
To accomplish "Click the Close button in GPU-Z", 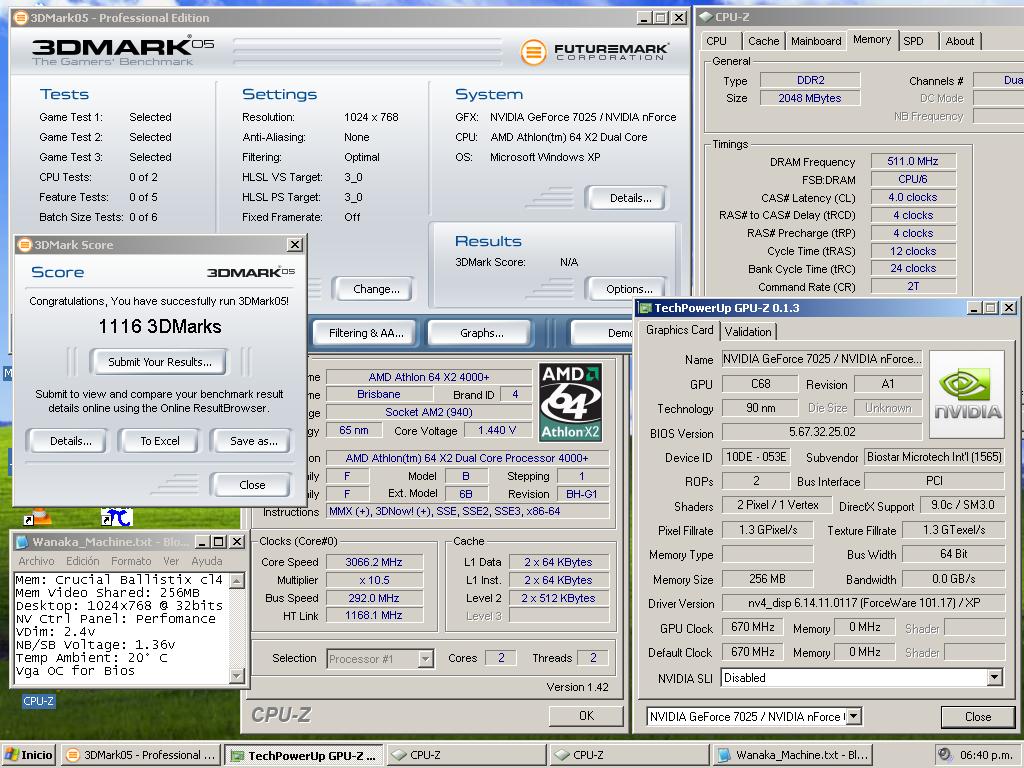I will [978, 716].
